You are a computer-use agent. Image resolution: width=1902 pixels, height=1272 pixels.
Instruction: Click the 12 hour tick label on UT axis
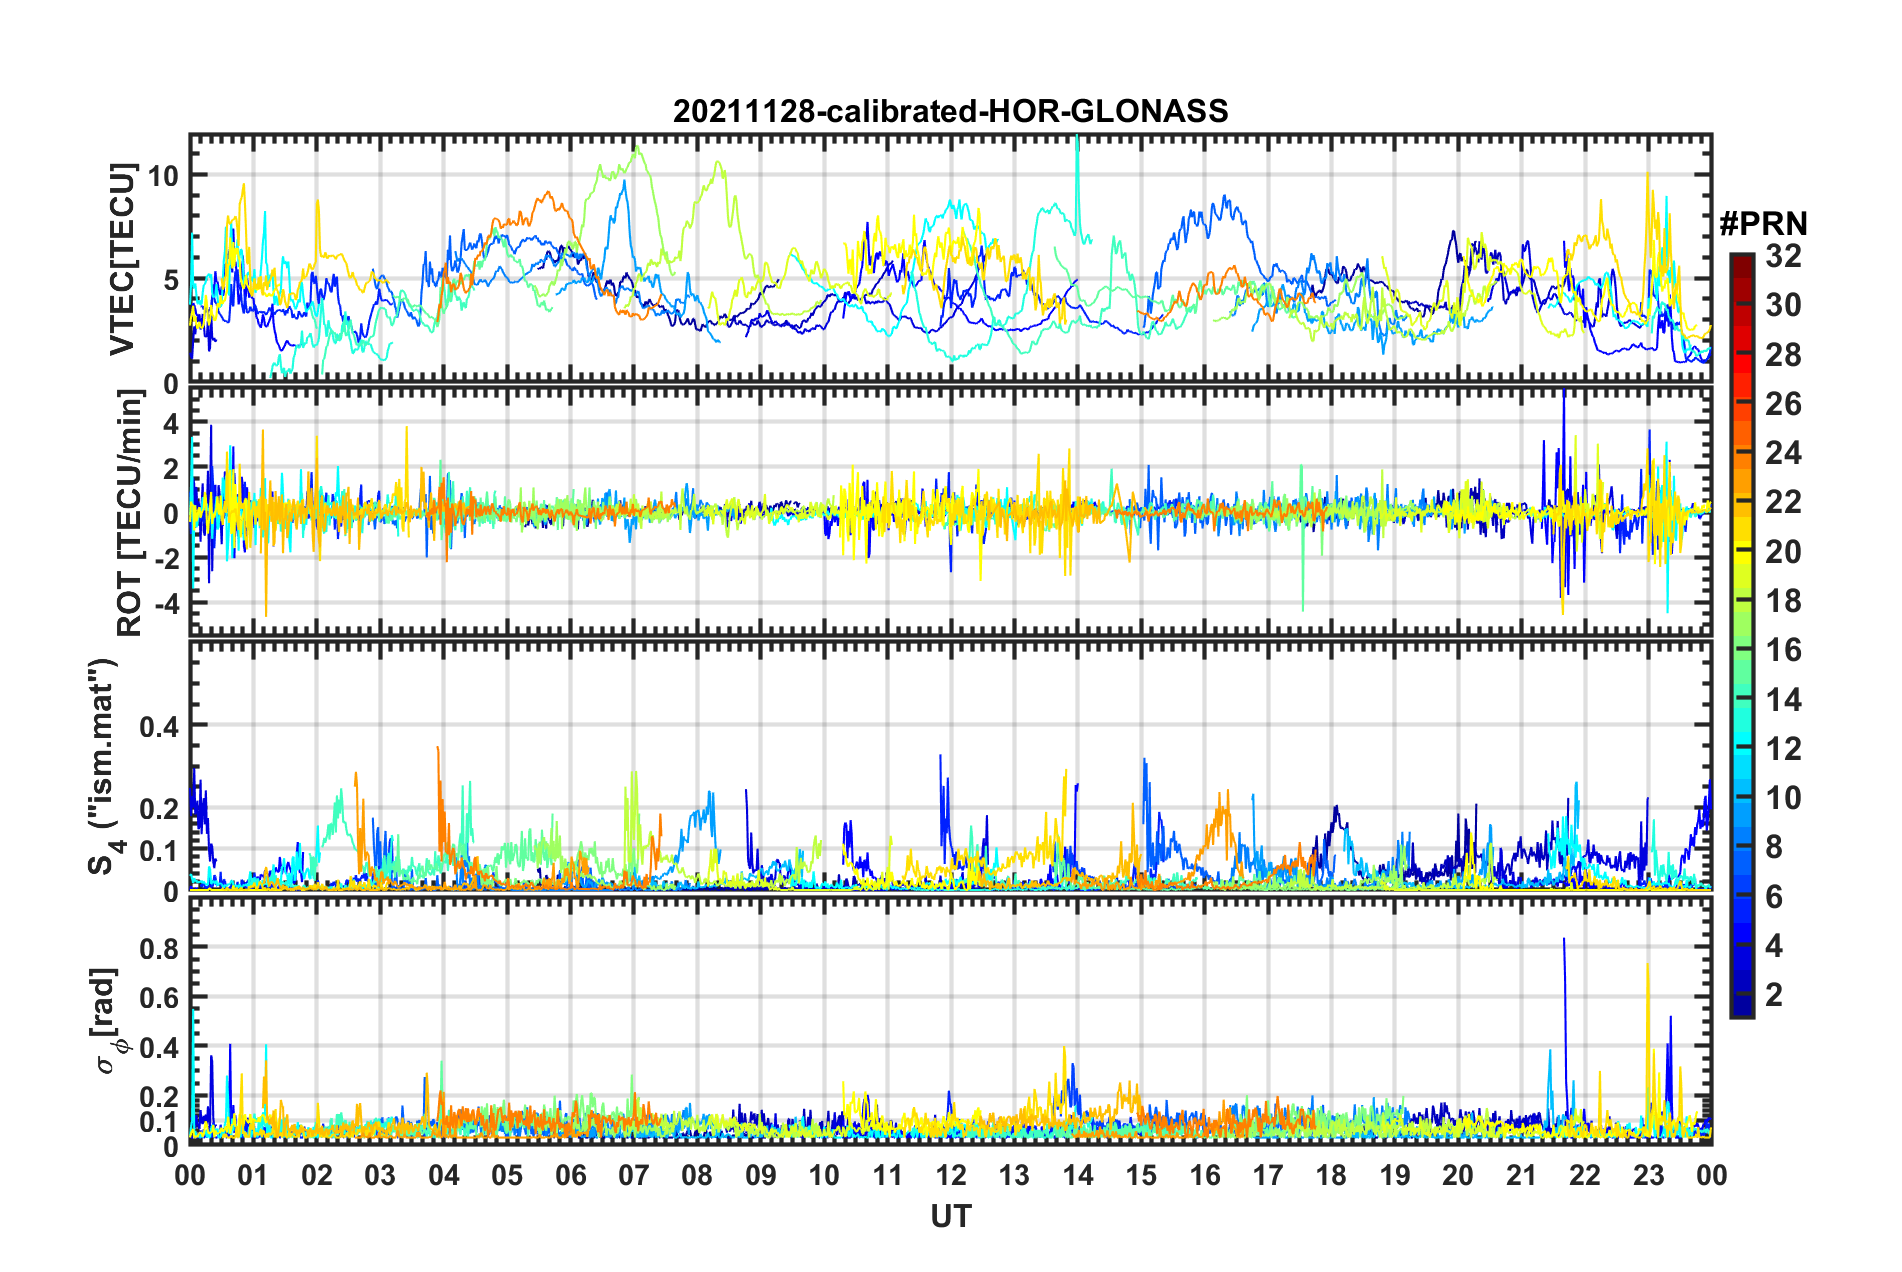coord(950,1175)
